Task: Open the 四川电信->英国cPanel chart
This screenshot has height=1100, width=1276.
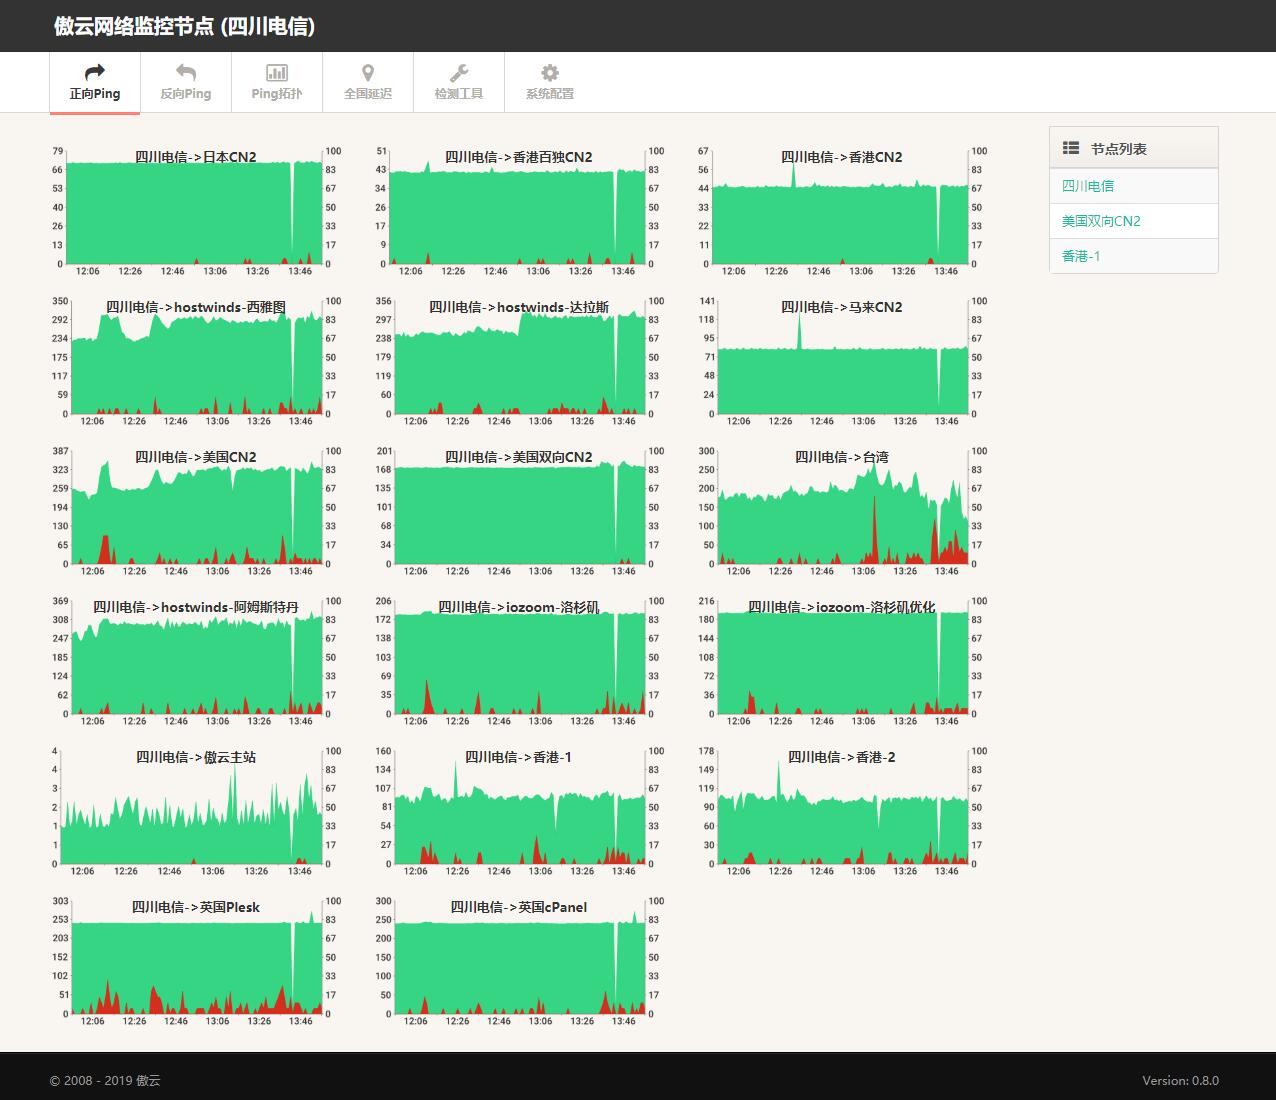Action: point(519,962)
